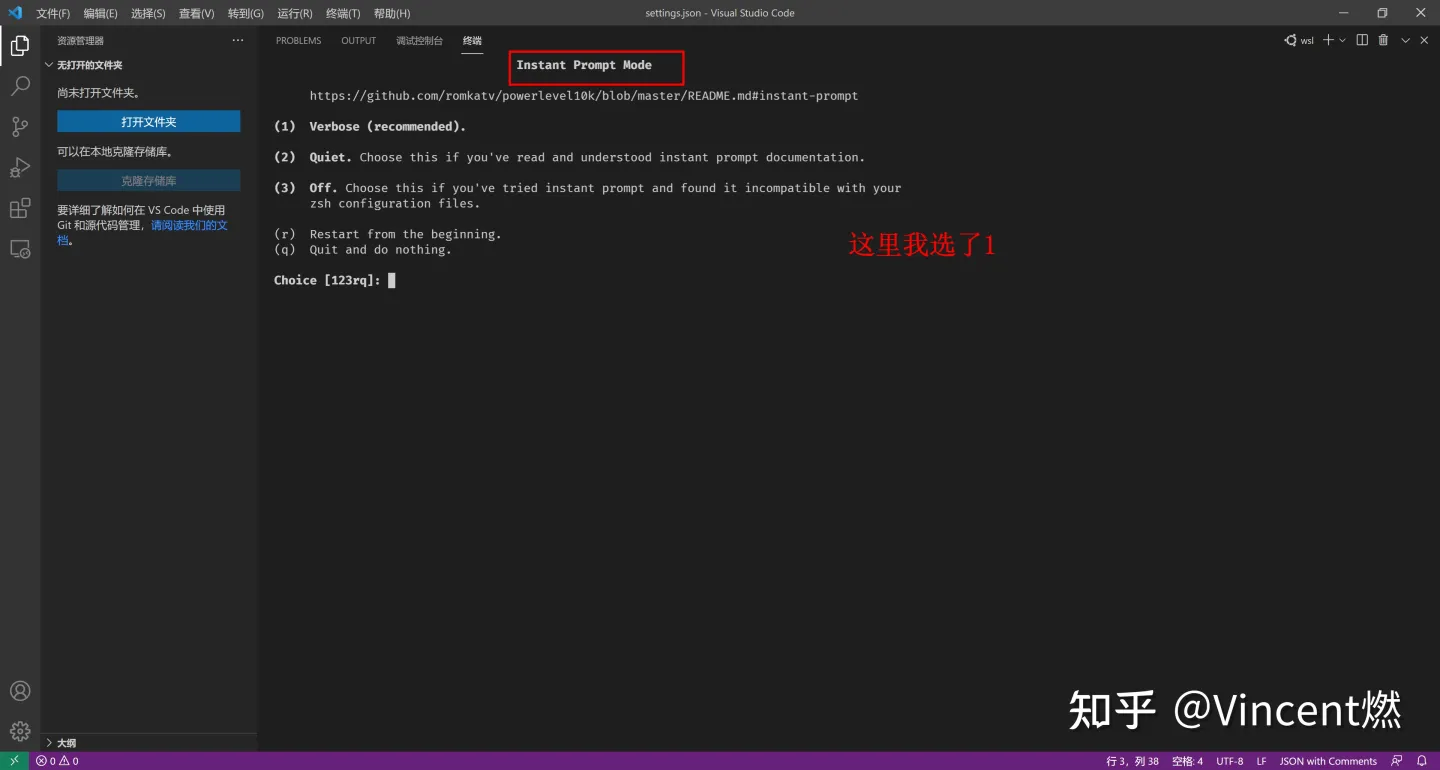Click the 资源管理器 panel title
Image resolution: width=1440 pixels, height=770 pixels.
pyautogui.click(x=80, y=41)
